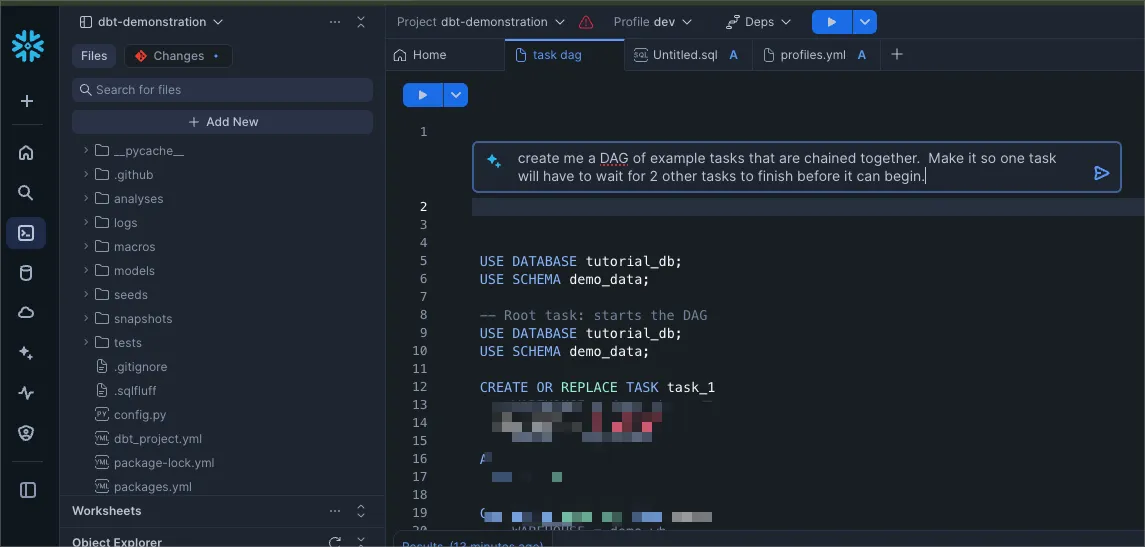Open Monitoring activity icon in sidebar

coord(26,393)
